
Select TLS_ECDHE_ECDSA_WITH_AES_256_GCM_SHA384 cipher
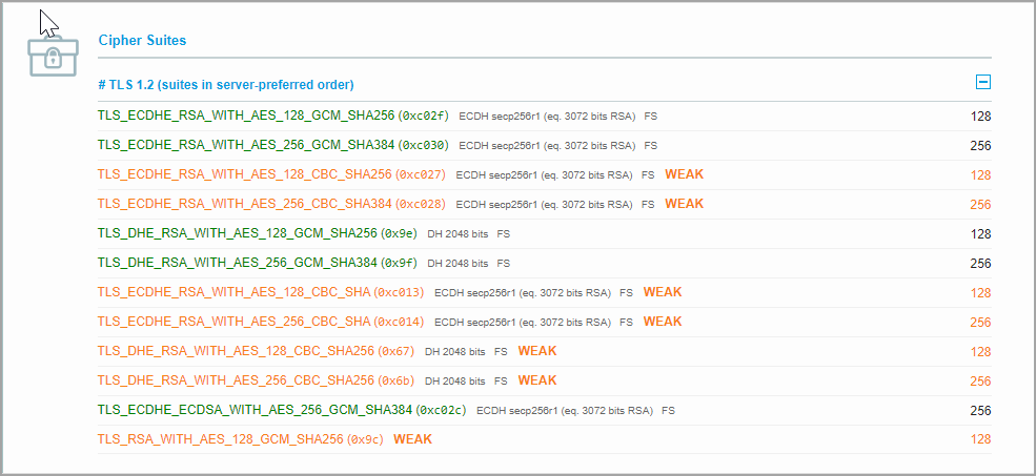click(x=255, y=411)
